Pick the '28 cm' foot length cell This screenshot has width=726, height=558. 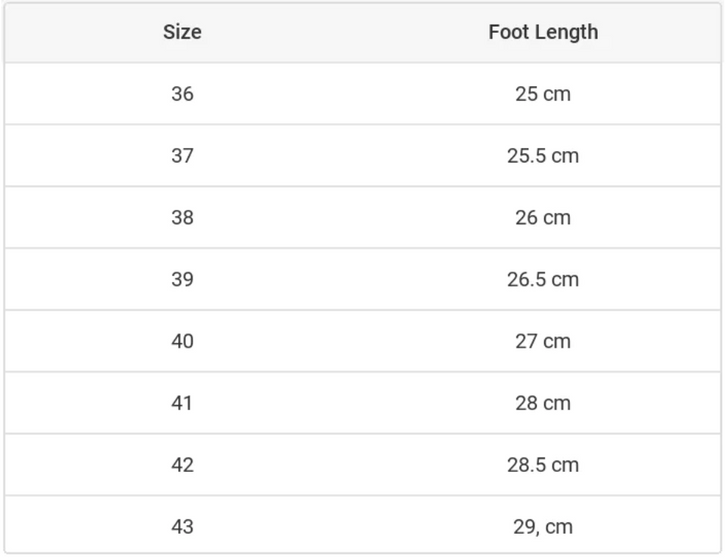[543, 403]
